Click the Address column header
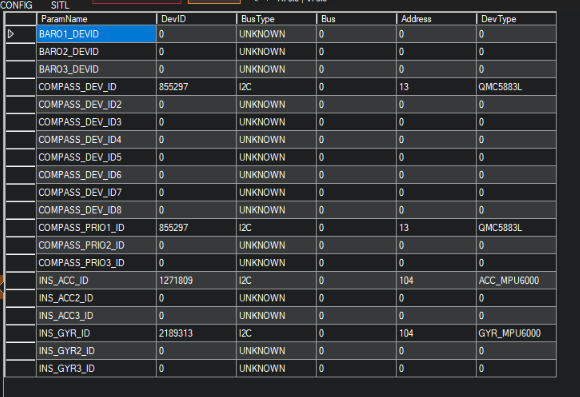This screenshot has height=397, width=580. click(x=436, y=19)
